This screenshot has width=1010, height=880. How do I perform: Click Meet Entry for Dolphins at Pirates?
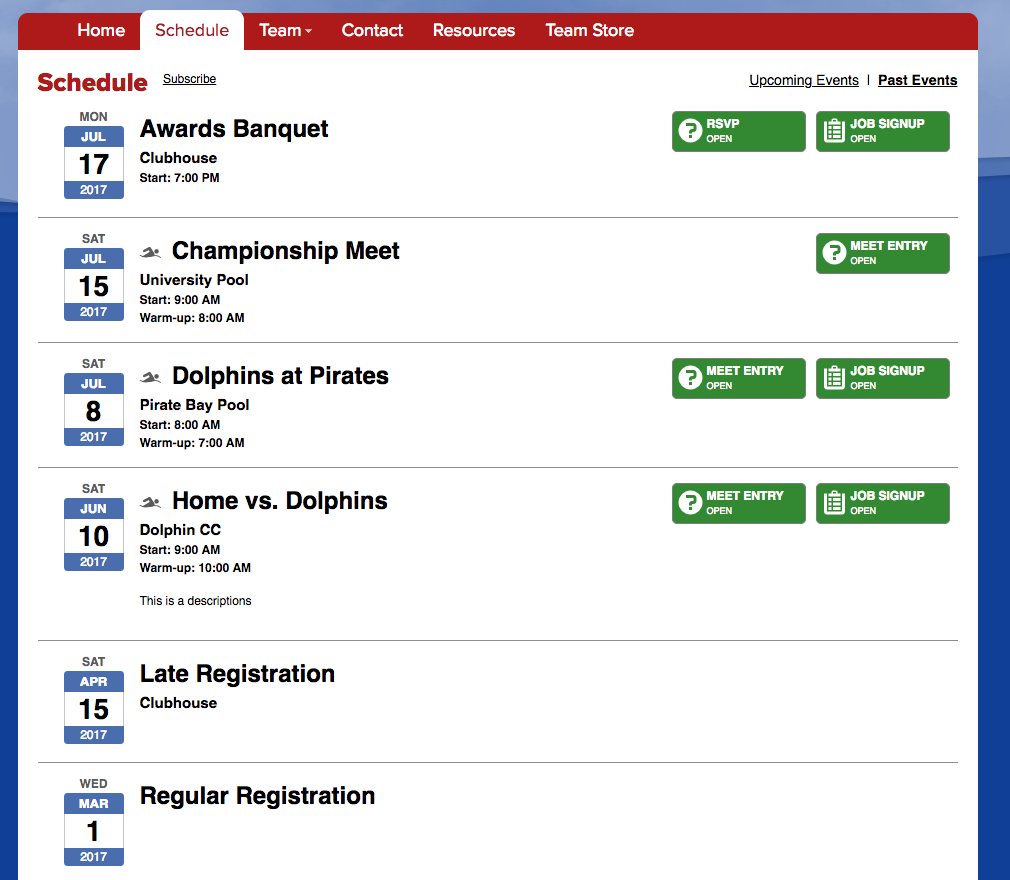point(738,378)
